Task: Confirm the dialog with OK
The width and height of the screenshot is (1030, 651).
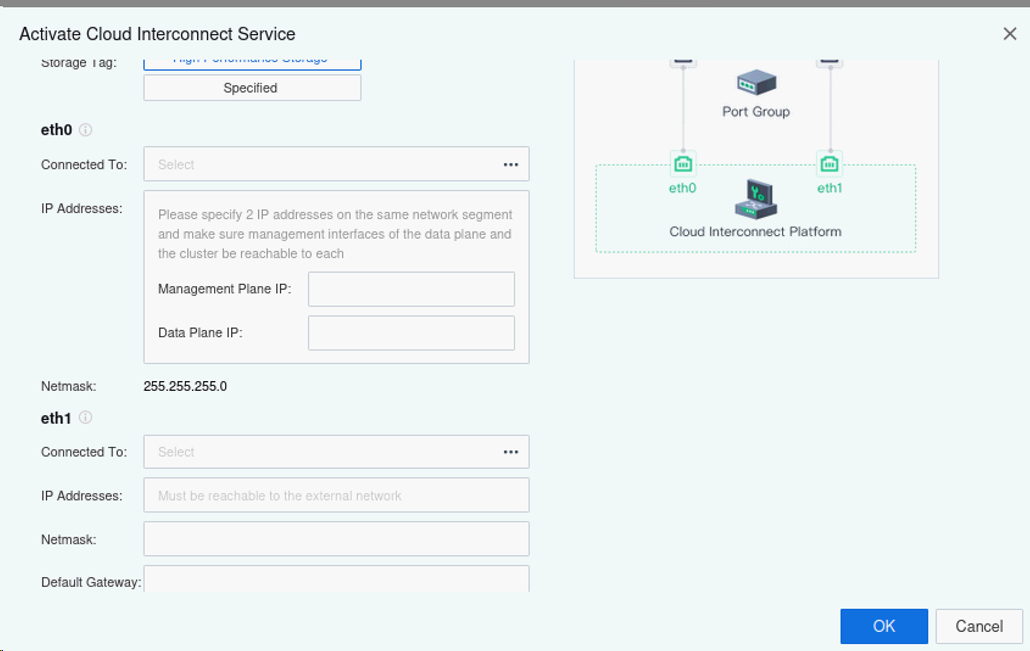Action: (x=884, y=626)
